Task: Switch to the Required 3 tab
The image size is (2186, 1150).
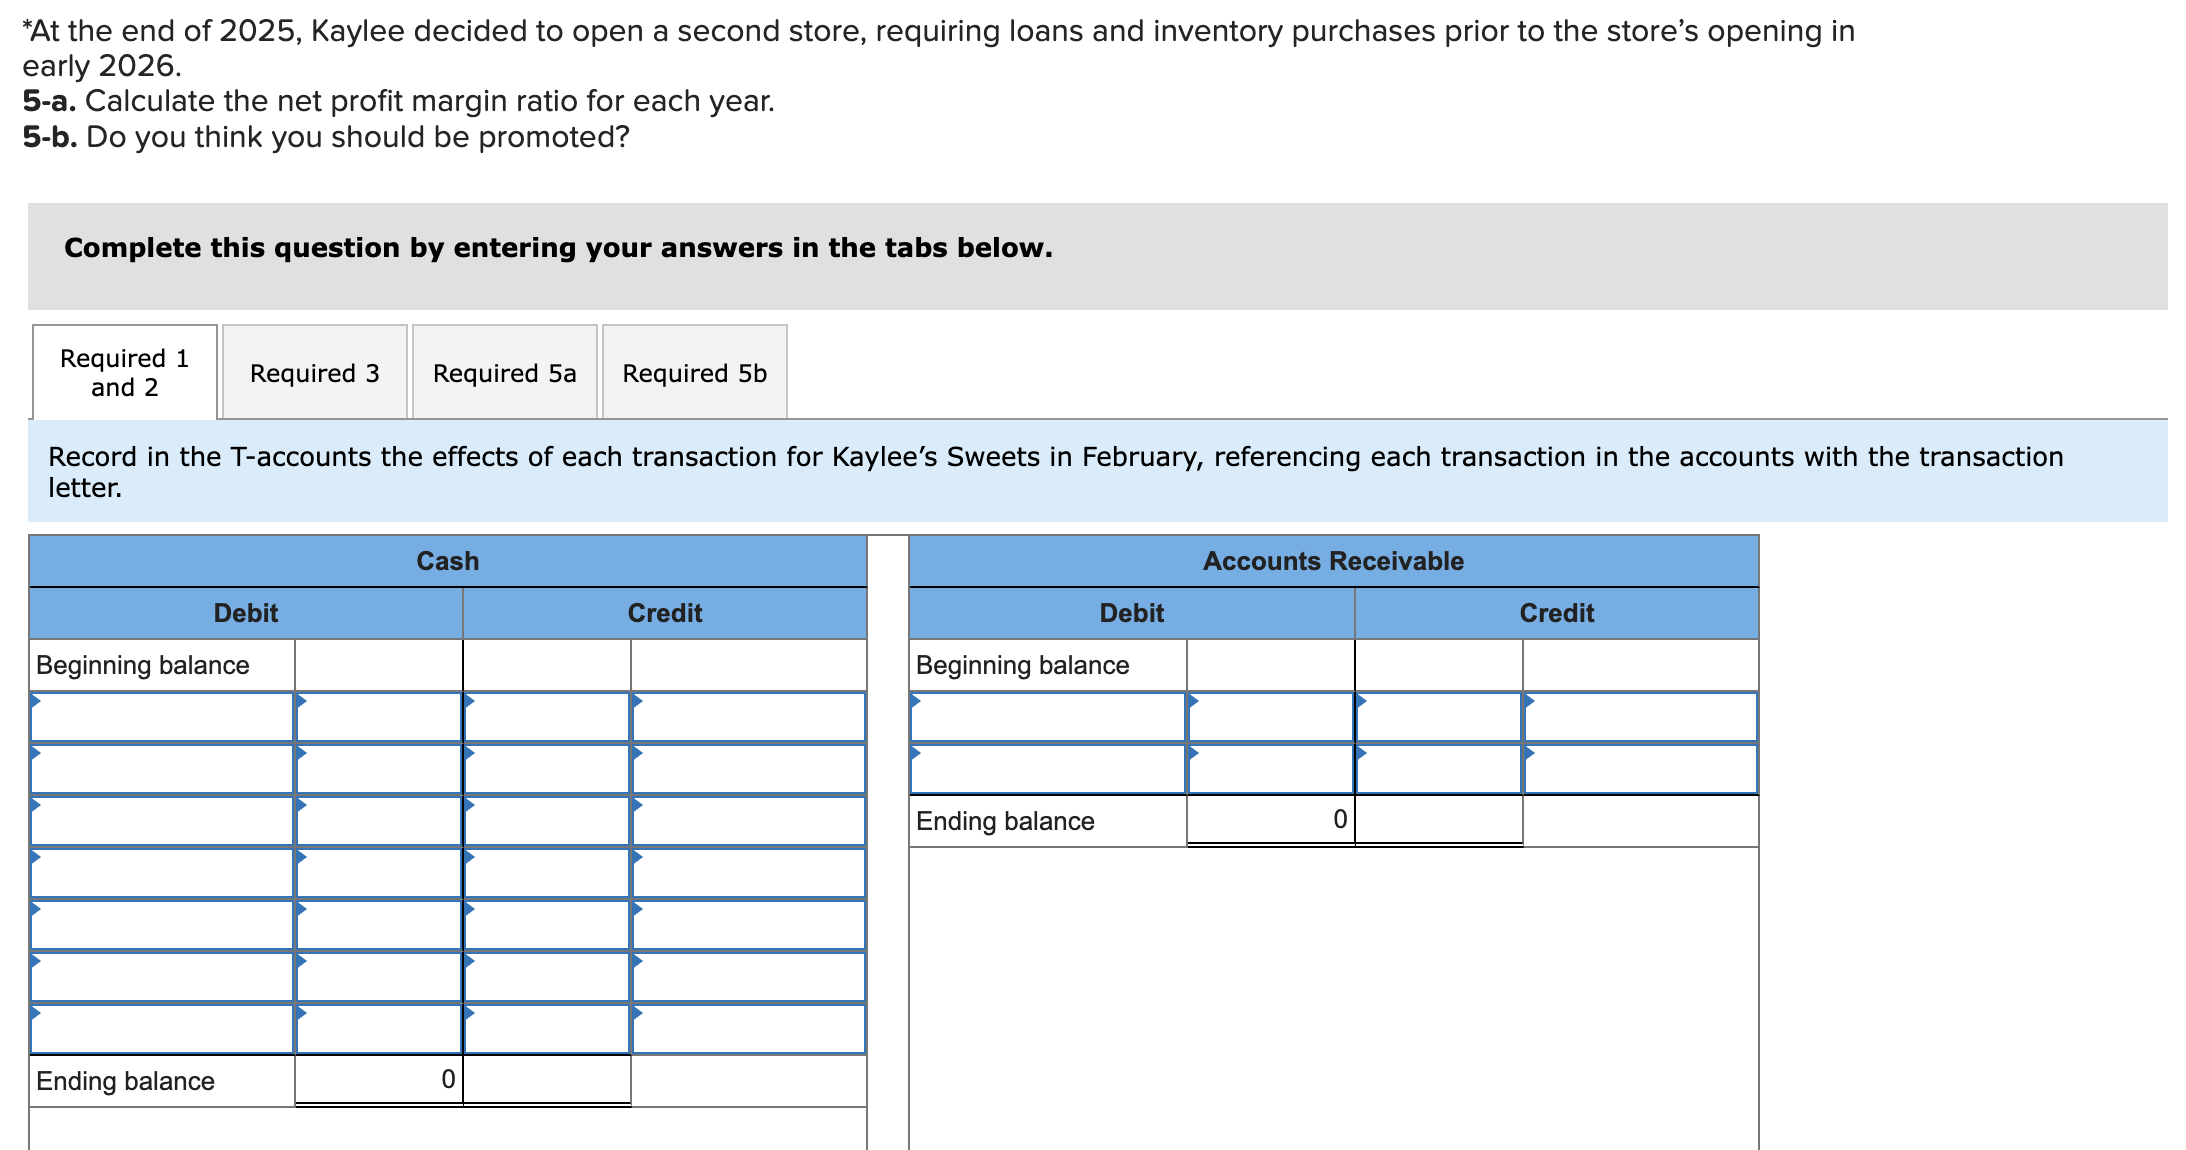Action: [314, 372]
